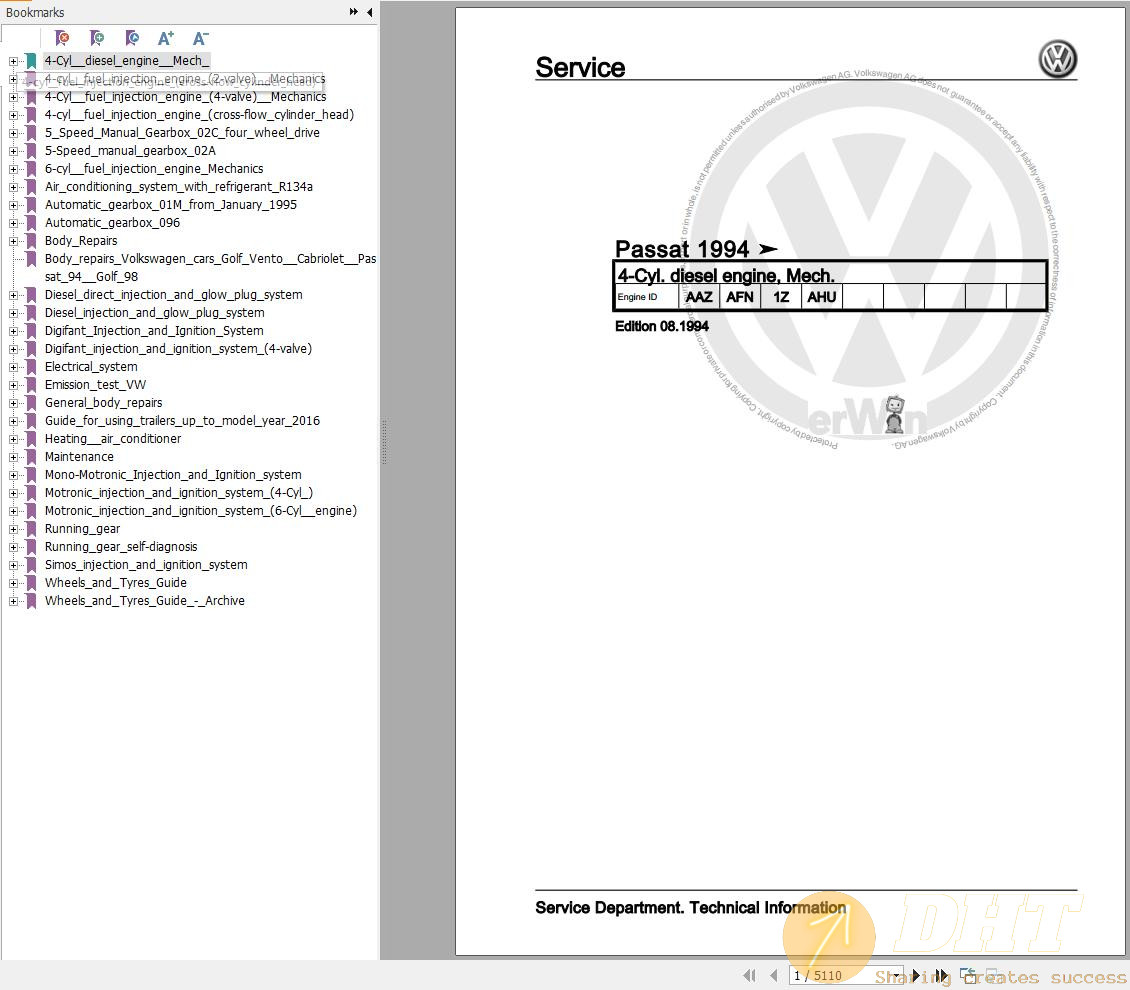Click the delete bookmark icon
This screenshot has width=1130, height=990.
point(62,37)
